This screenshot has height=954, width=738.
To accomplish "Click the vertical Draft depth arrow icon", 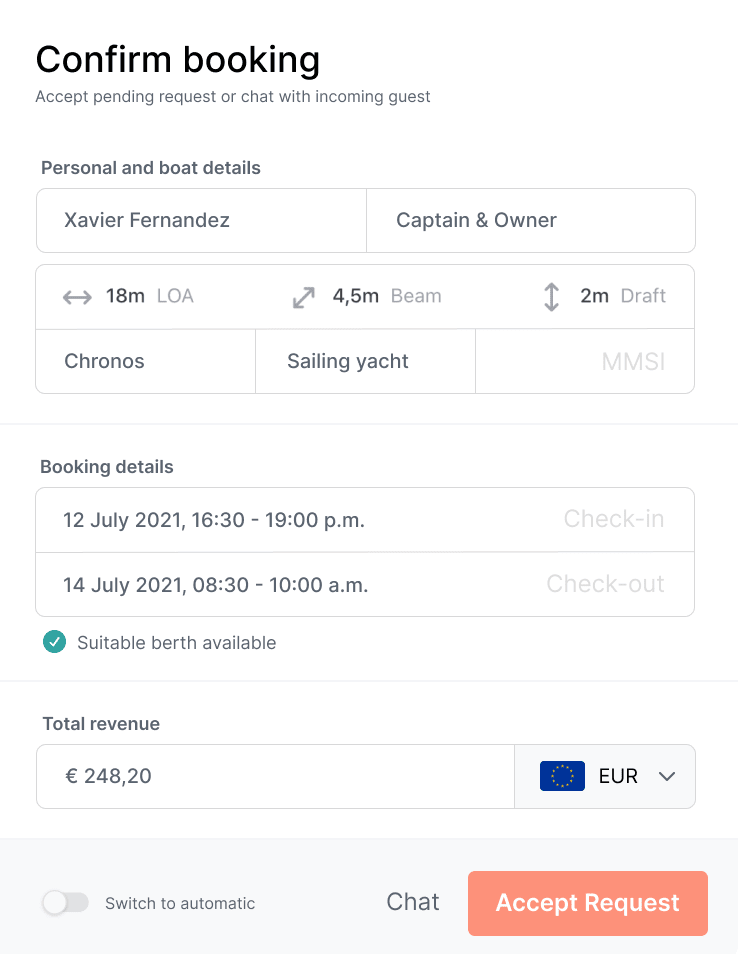I will pyautogui.click(x=551, y=297).
